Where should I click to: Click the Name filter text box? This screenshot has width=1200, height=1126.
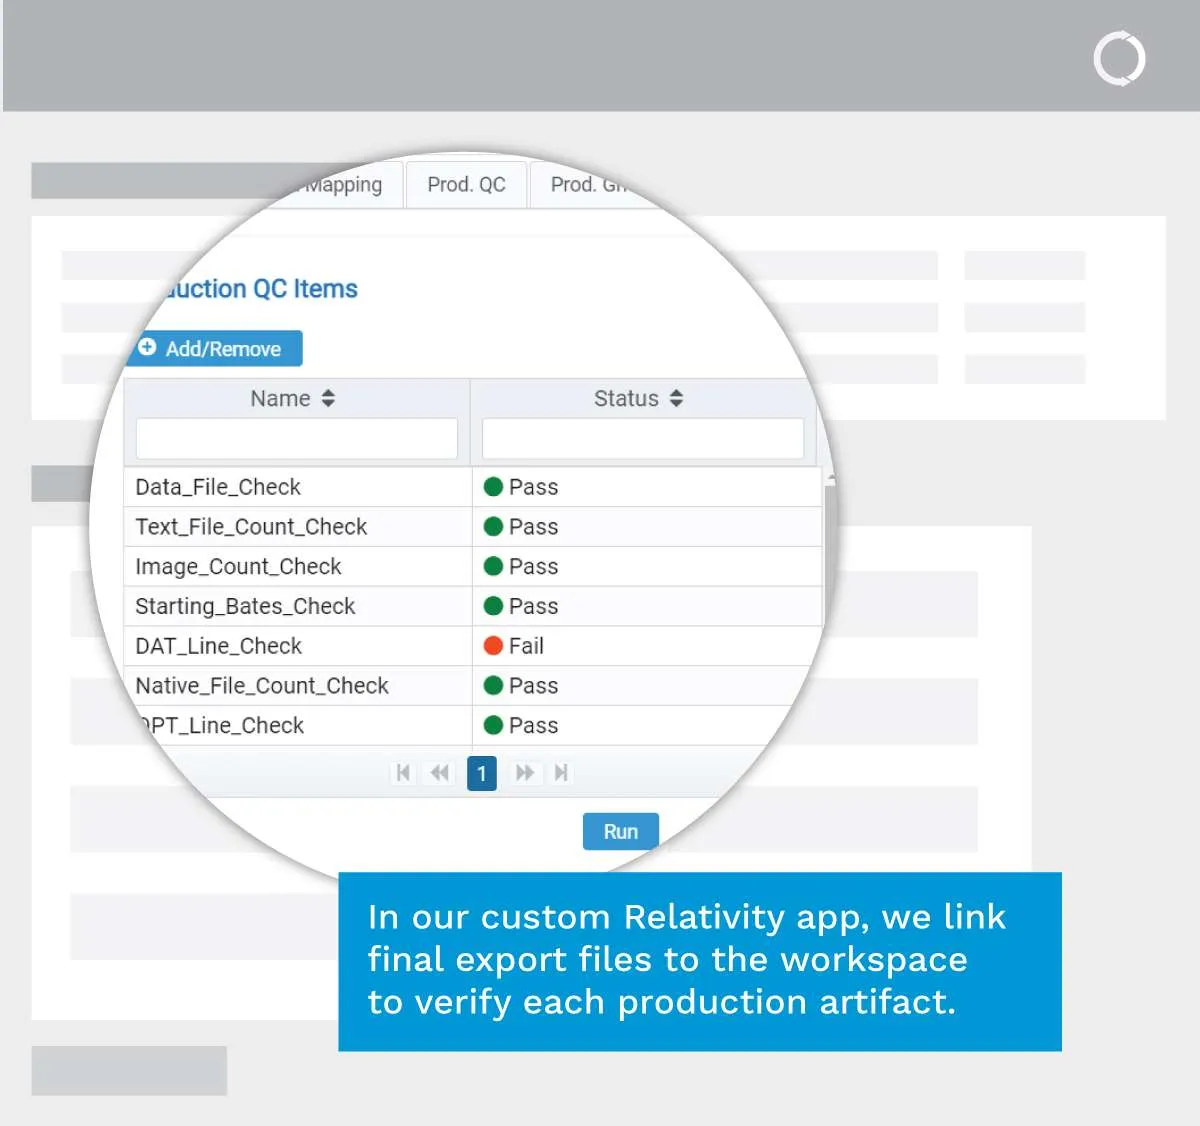(x=297, y=439)
